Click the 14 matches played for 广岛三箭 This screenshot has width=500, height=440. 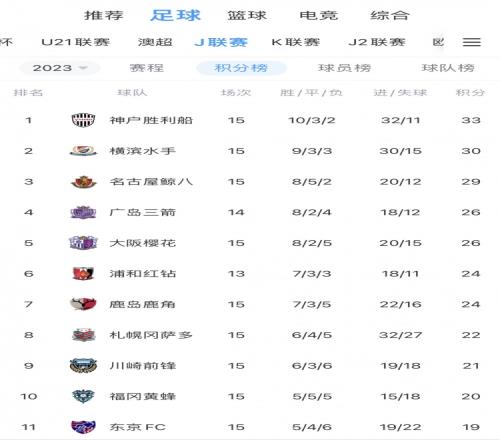point(236,212)
